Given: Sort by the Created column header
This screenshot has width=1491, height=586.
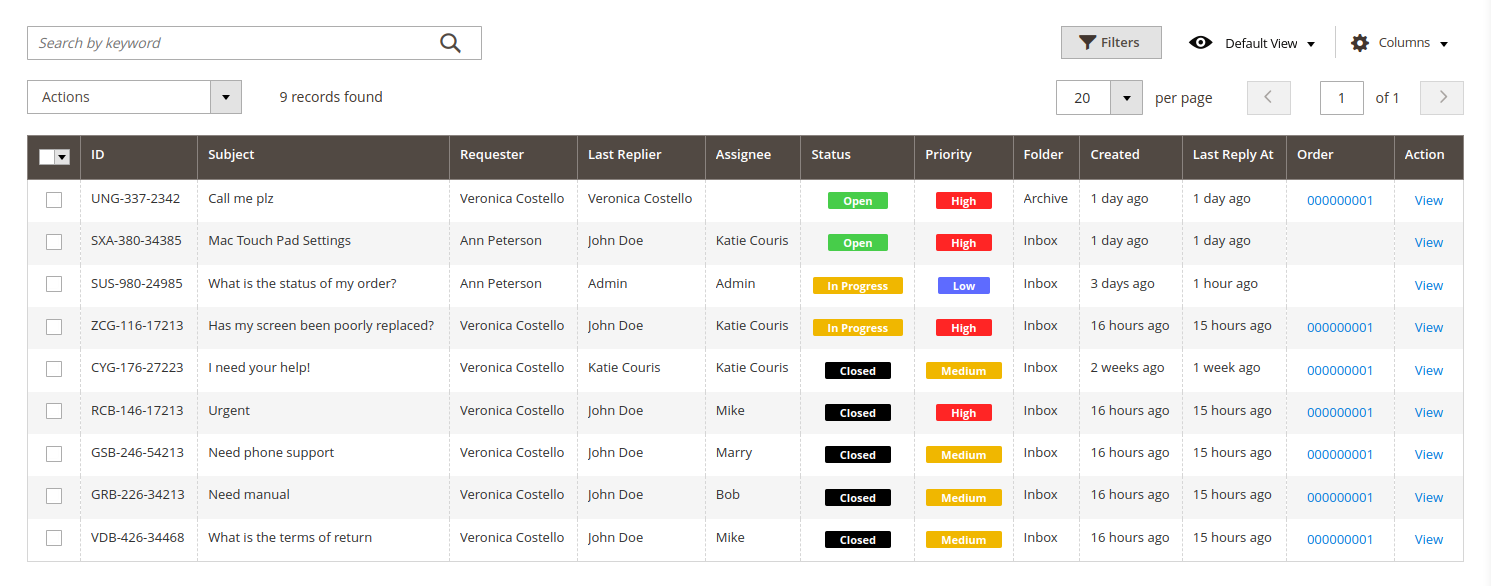Looking at the screenshot, I should pos(1114,155).
